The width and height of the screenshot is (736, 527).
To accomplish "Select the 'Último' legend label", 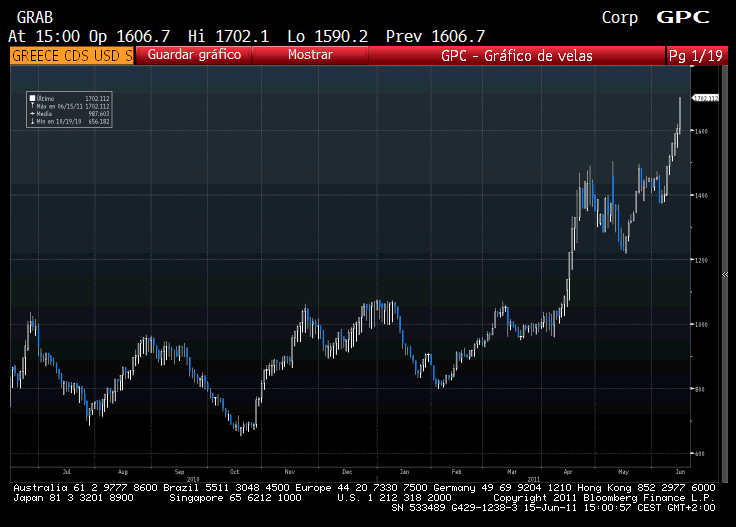I will pos(46,99).
